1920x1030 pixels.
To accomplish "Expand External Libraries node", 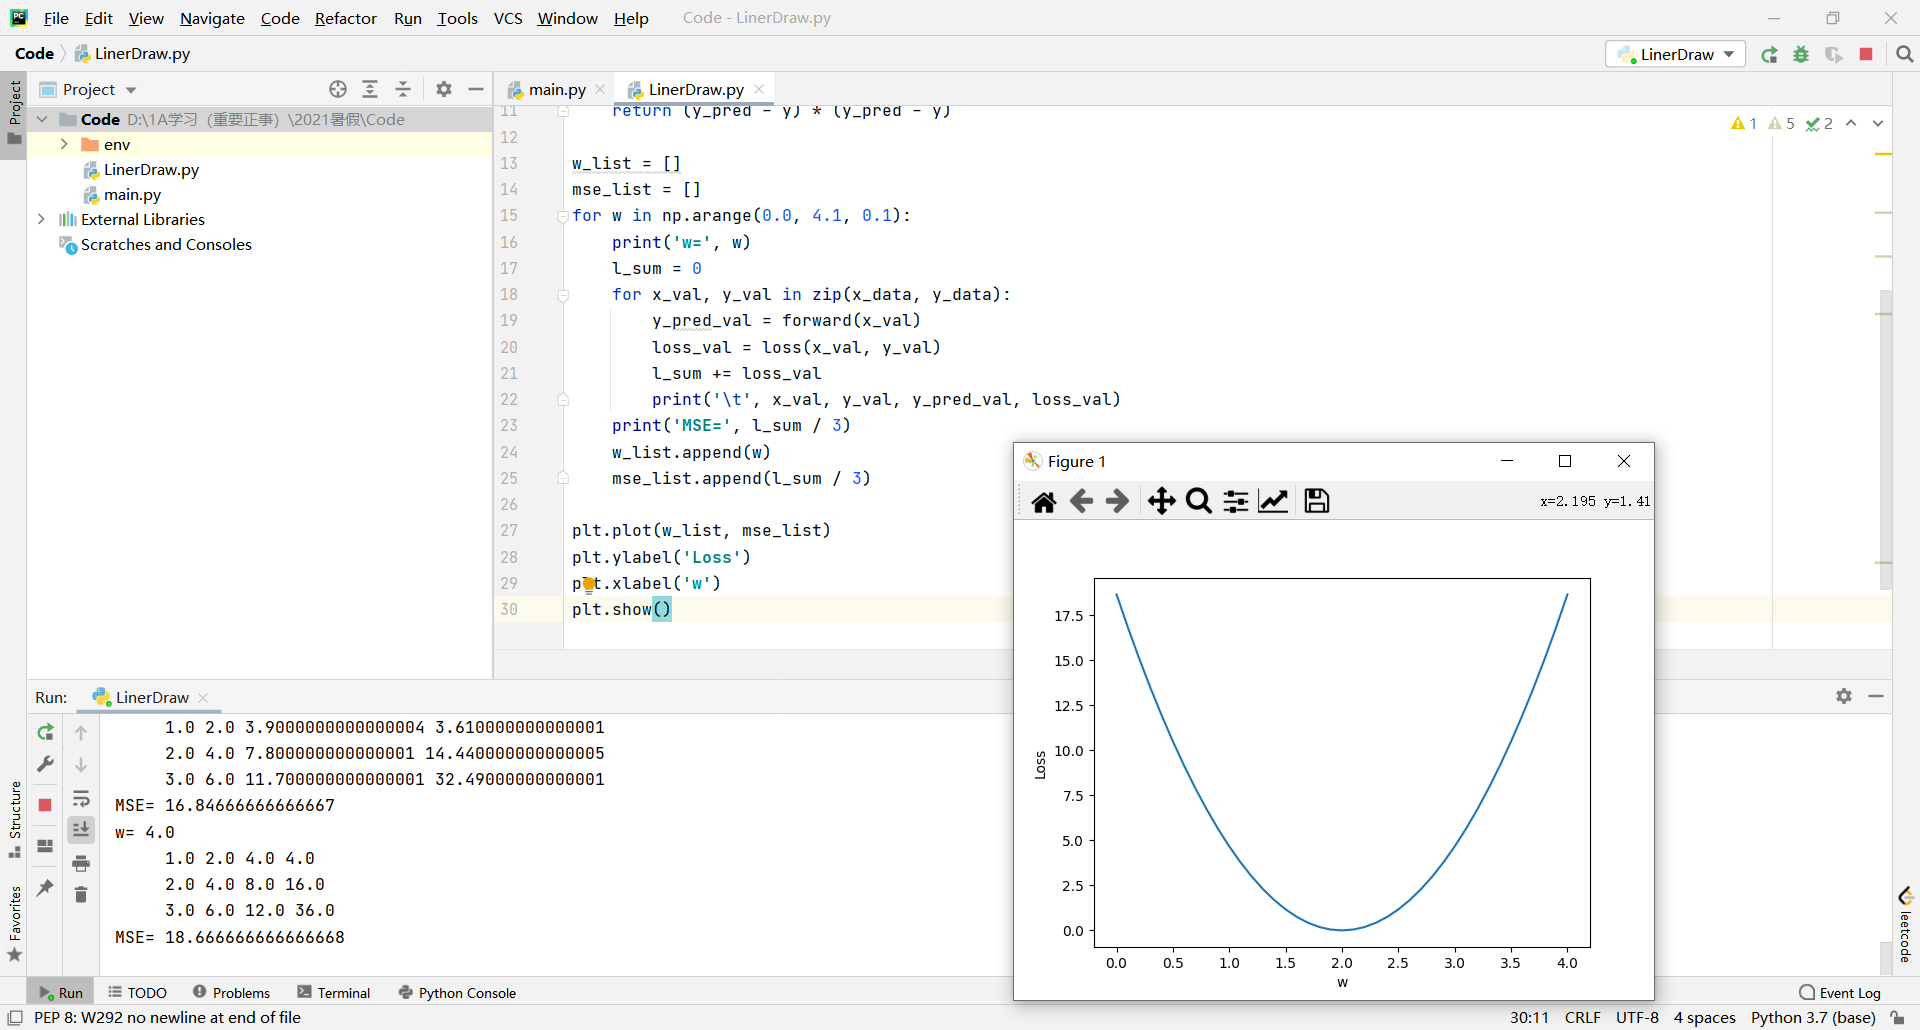I will (x=42, y=219).
